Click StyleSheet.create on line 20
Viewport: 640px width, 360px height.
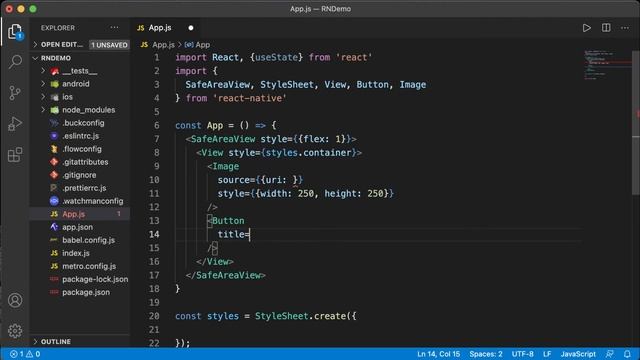click(x=300, y=316)
